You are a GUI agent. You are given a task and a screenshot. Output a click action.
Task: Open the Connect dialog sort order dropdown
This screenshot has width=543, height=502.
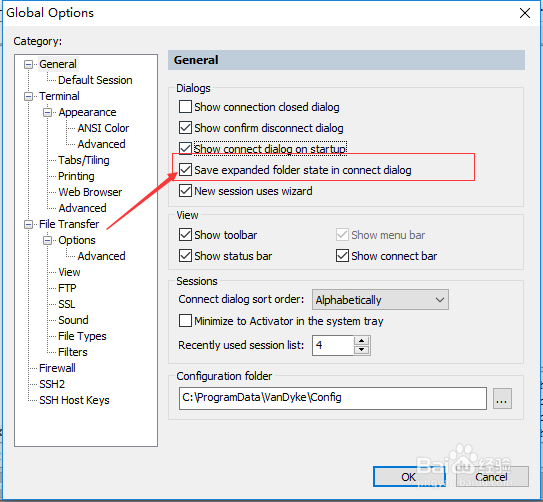click(x=380, y=299)
